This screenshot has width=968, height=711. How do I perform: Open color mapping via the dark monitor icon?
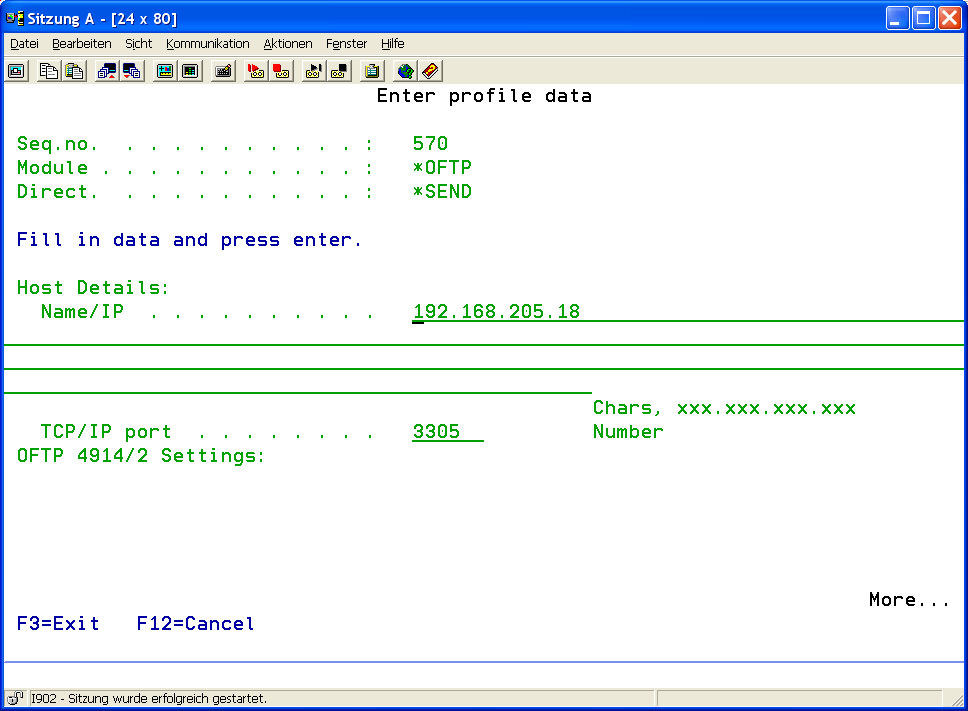[x=190, y=71]
